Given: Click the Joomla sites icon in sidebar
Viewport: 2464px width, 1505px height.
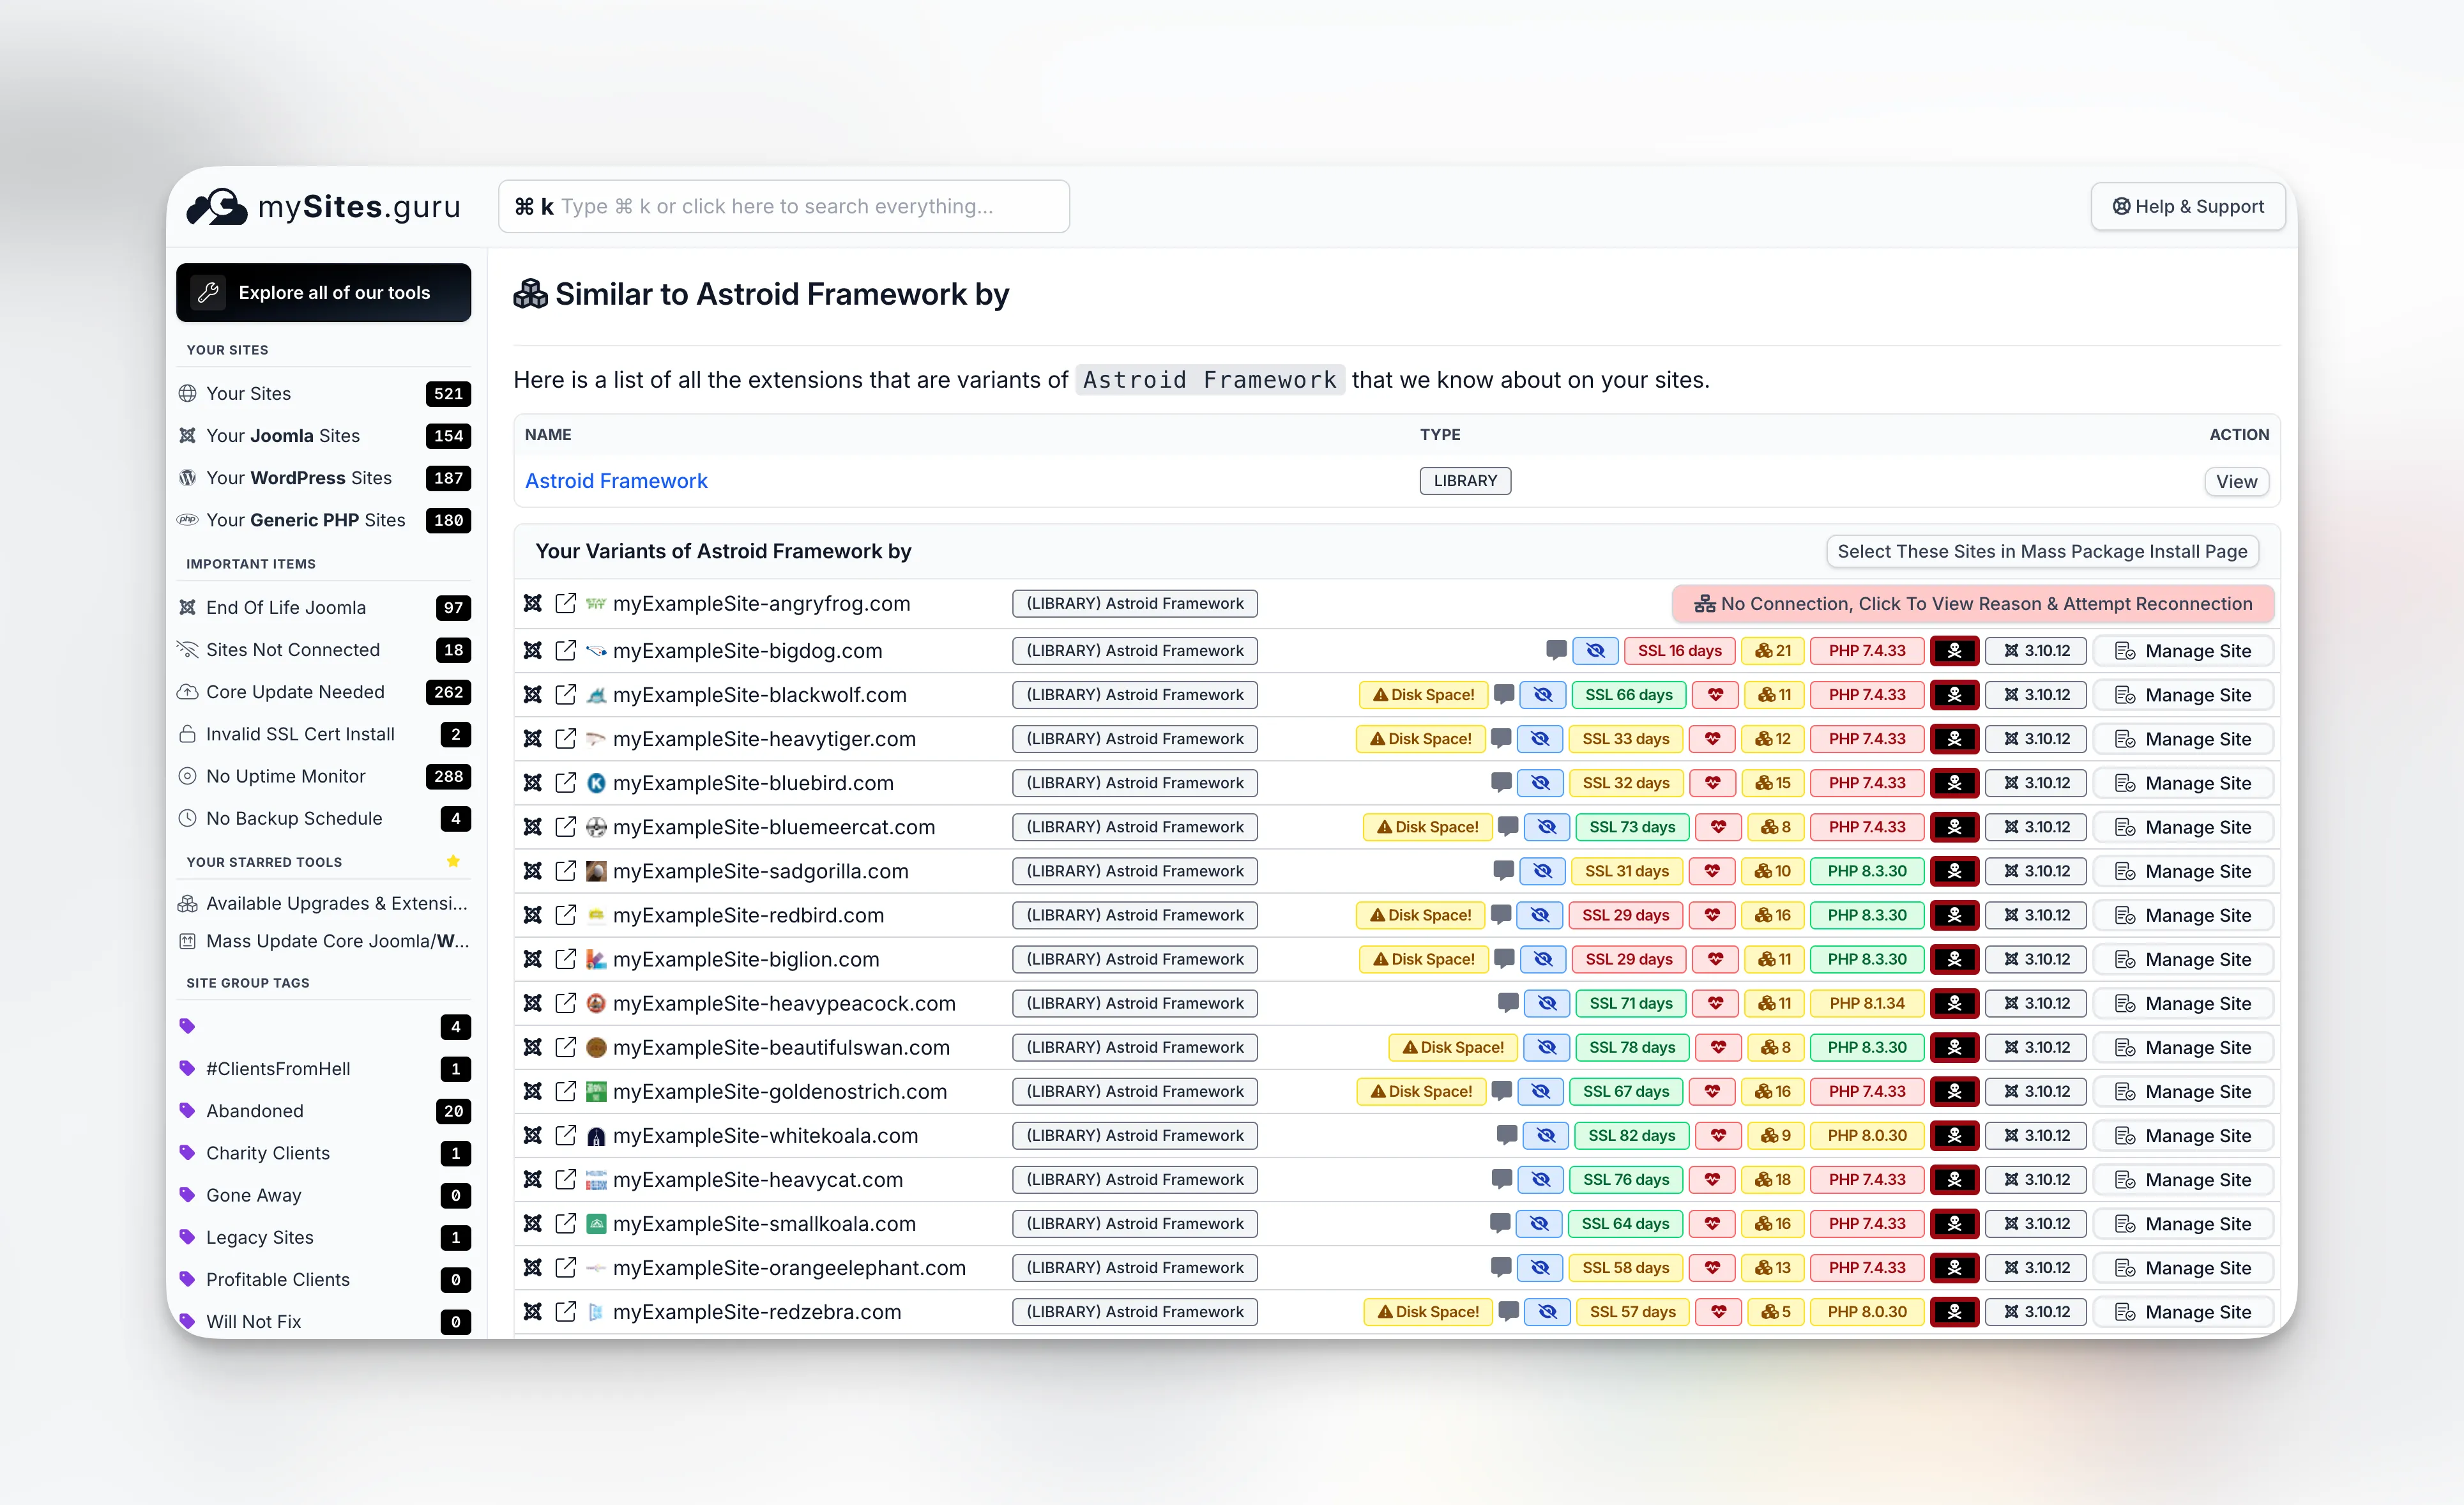Looking at the screenshot, I should (x=188, y=435).
